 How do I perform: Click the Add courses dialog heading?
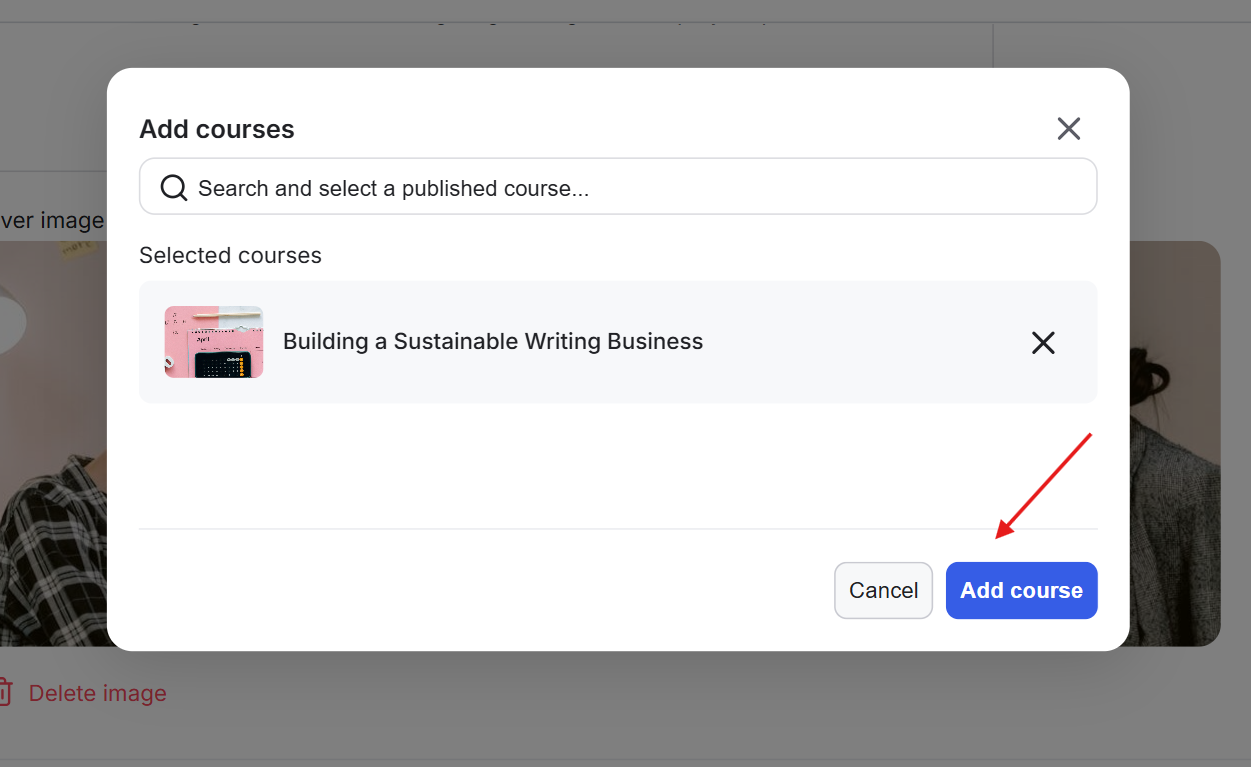217,129
